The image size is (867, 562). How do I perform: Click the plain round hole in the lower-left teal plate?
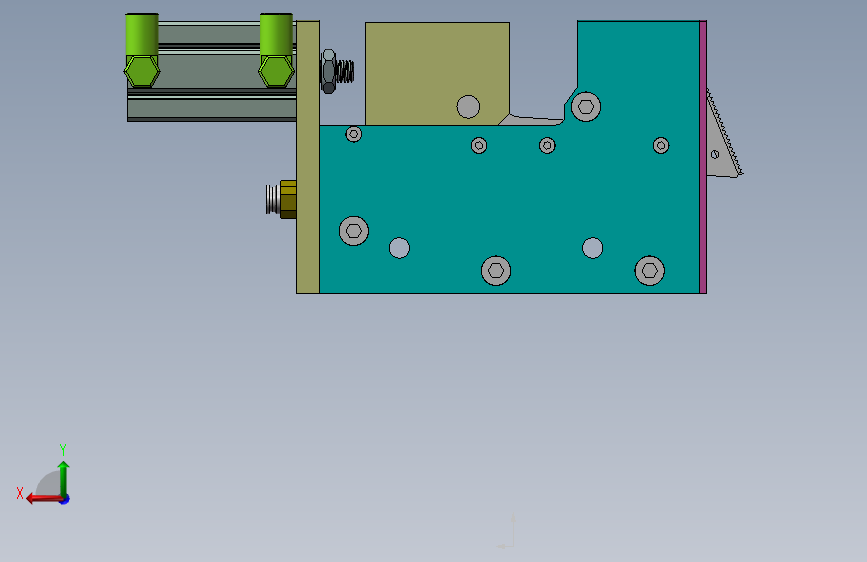(399, 248)
